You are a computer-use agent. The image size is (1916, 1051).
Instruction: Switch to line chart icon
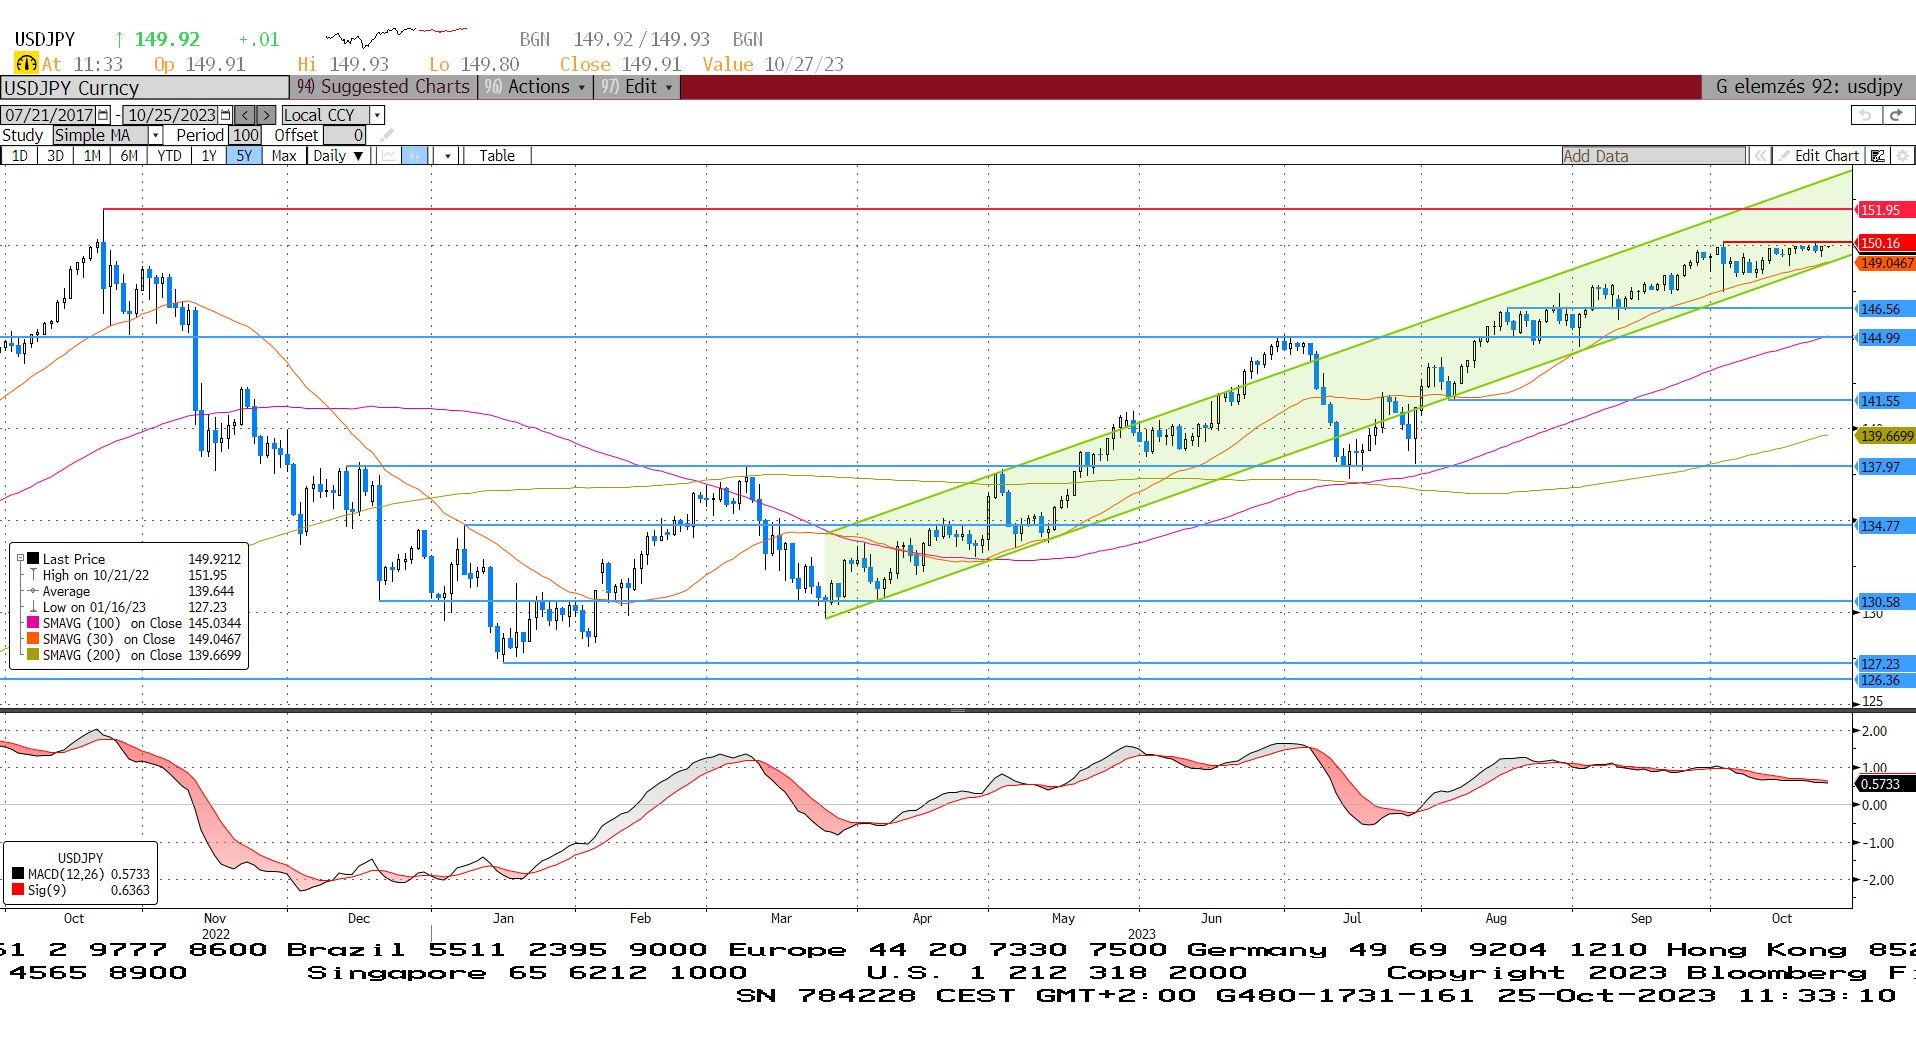pyautogui.click(x=388, y=155)
